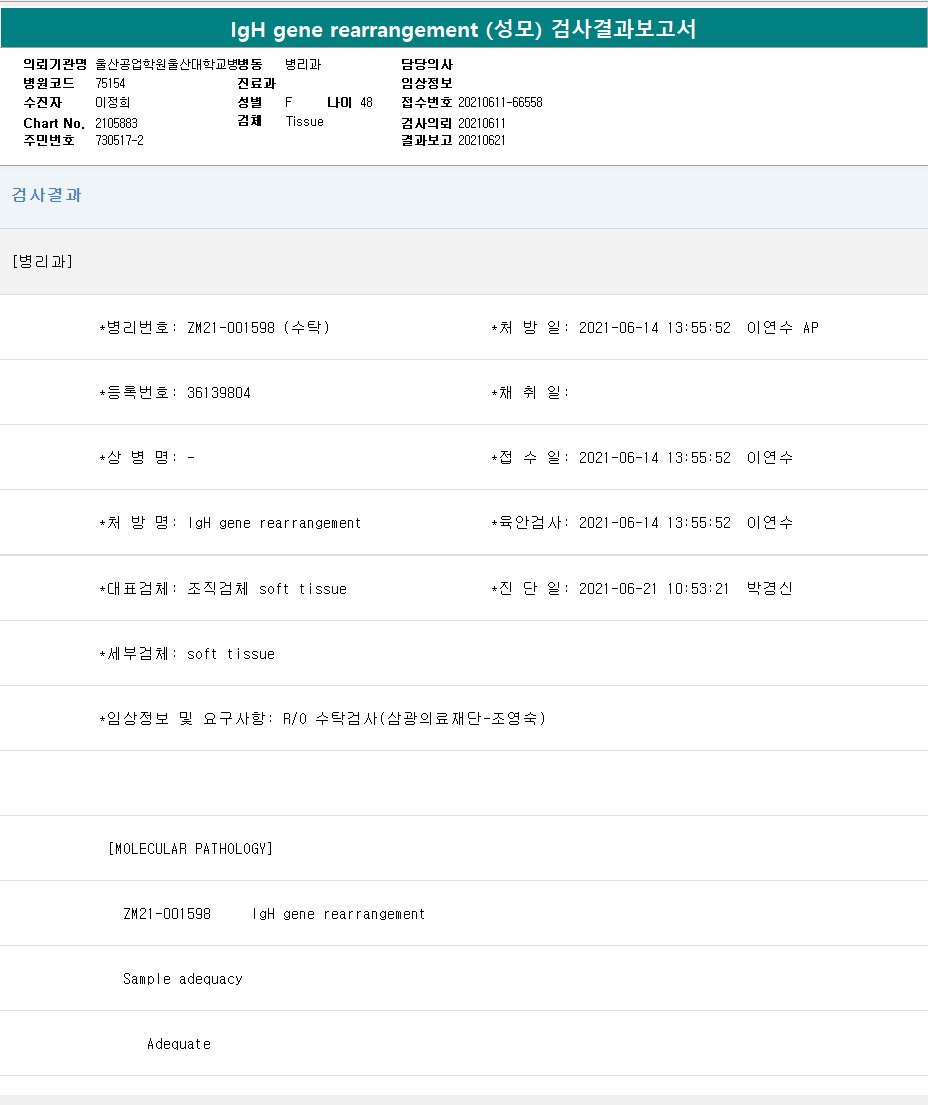Click resident number 730517-2
This screenshot has width=928, height=1105.
pos(119,140)
